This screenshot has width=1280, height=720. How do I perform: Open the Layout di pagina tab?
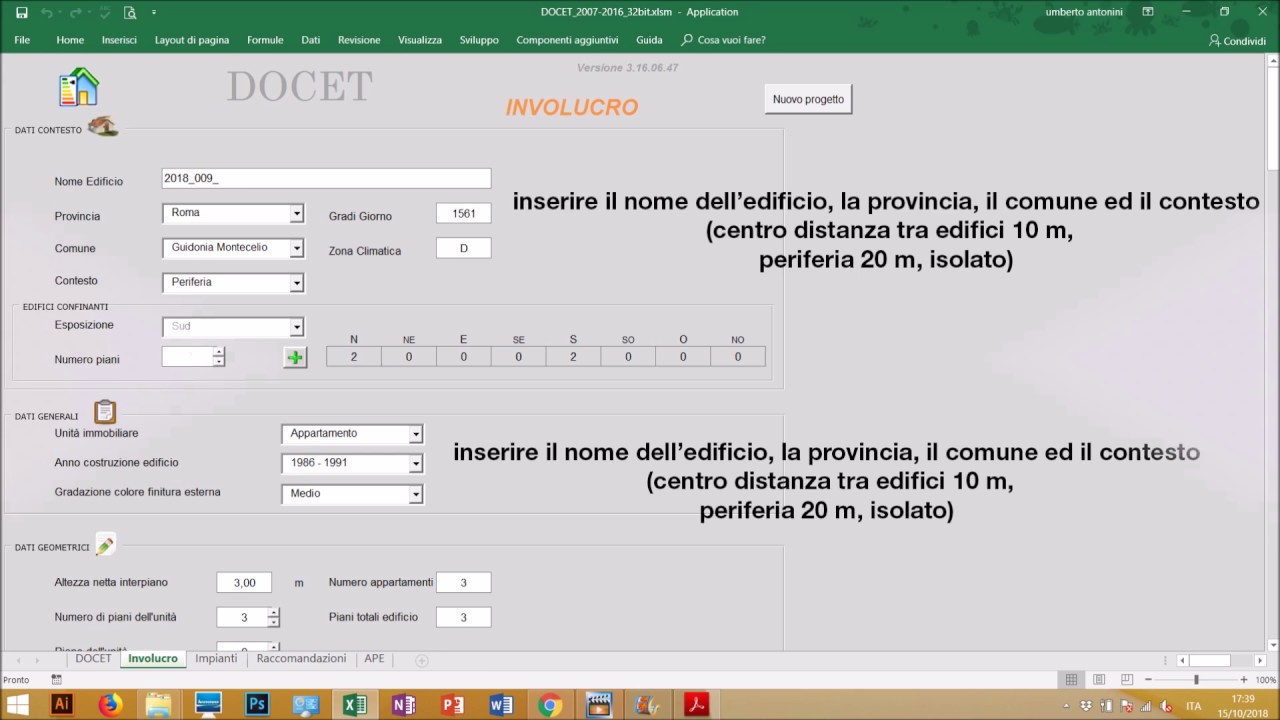coord(192,40)
